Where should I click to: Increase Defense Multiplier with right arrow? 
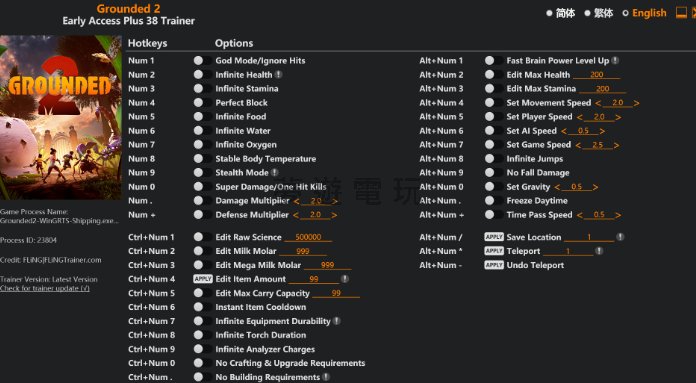(334, 215)
